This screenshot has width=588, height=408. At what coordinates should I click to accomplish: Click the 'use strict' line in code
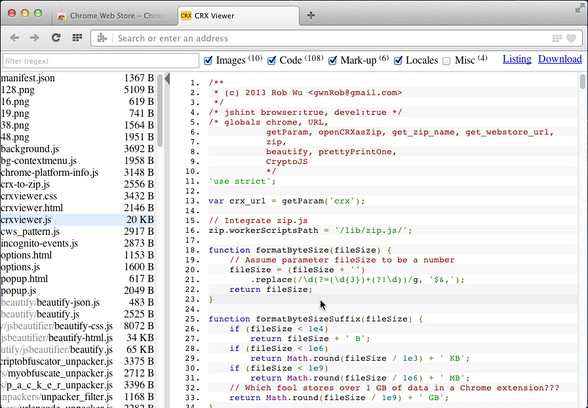coord(242,182)
